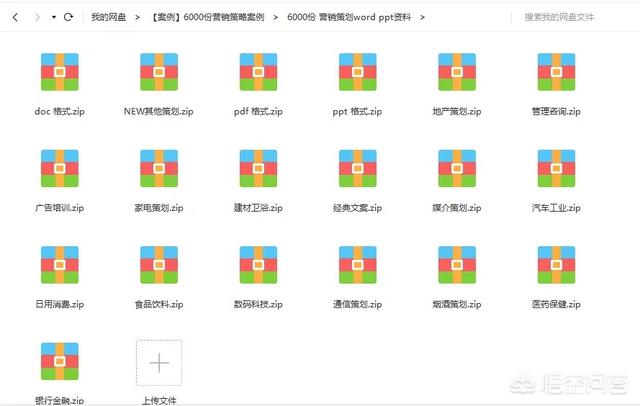
Task: Select 银行金融.zip archive
Action: [60, 363]
